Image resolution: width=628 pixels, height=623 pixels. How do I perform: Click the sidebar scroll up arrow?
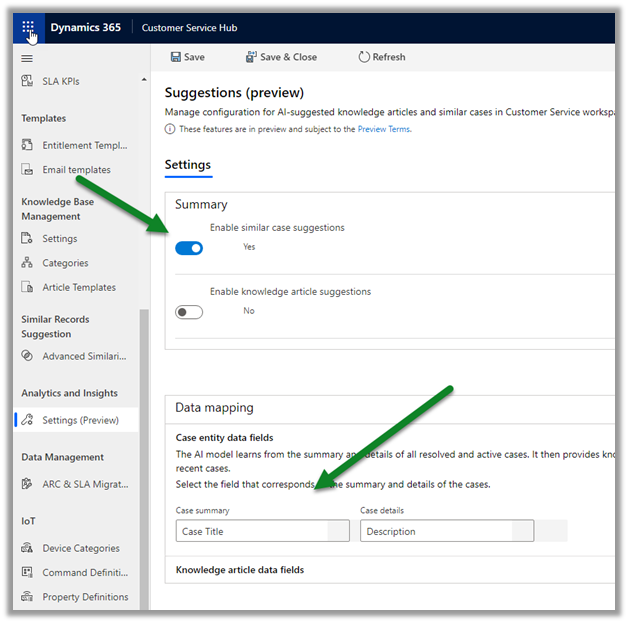(144, 80)
